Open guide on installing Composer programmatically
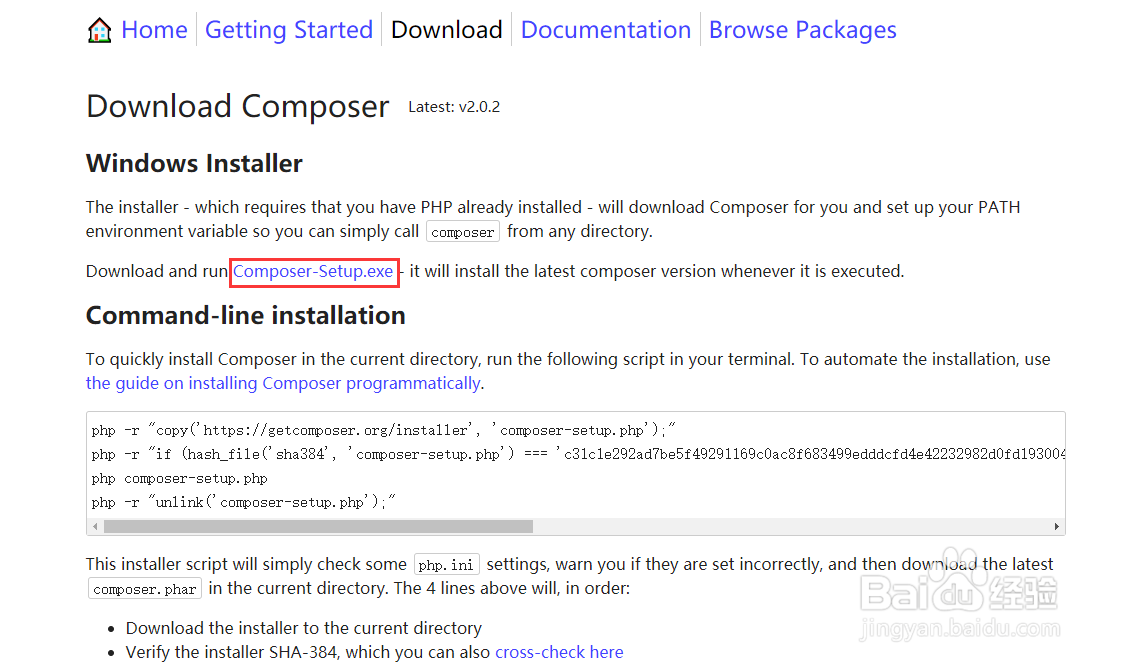The height and width of the screenshot is (667, 1121). click(x=283, y=383)
